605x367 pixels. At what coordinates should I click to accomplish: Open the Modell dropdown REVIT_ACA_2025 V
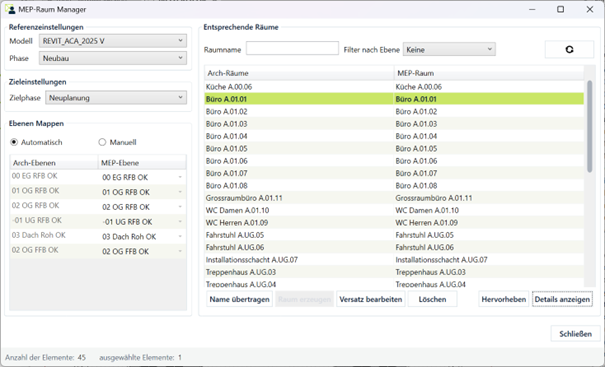click(x=113, y=41)
